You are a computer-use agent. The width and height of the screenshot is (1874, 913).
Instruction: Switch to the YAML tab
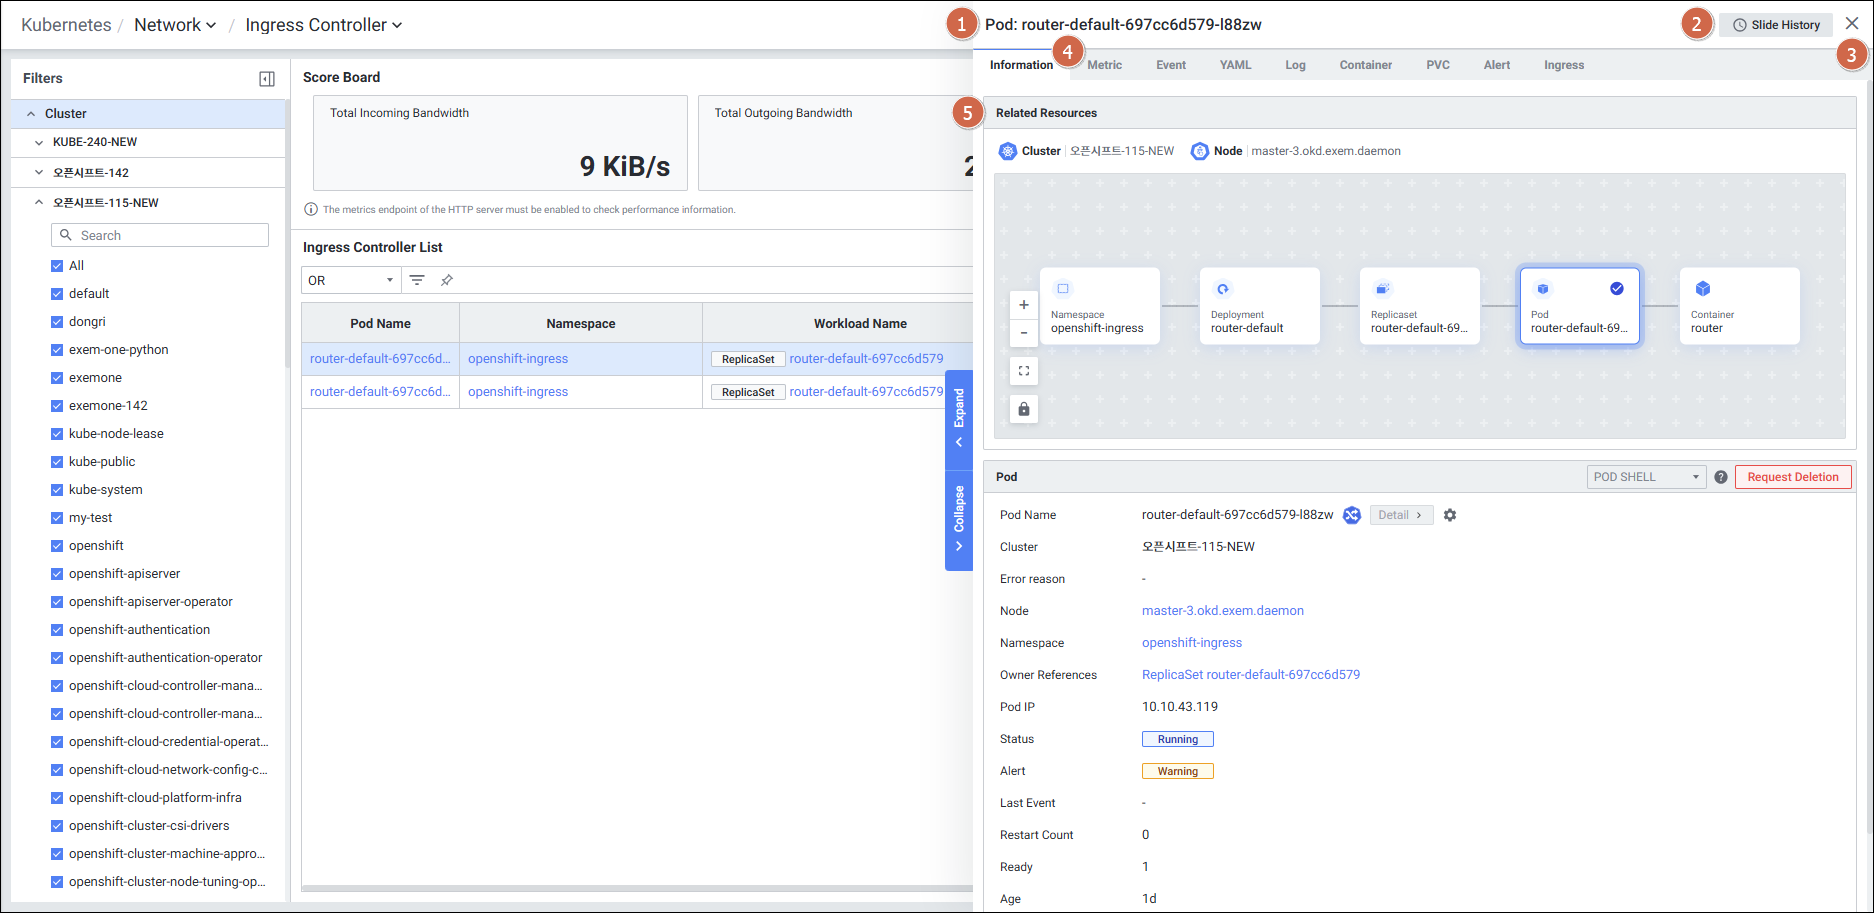1235,65
